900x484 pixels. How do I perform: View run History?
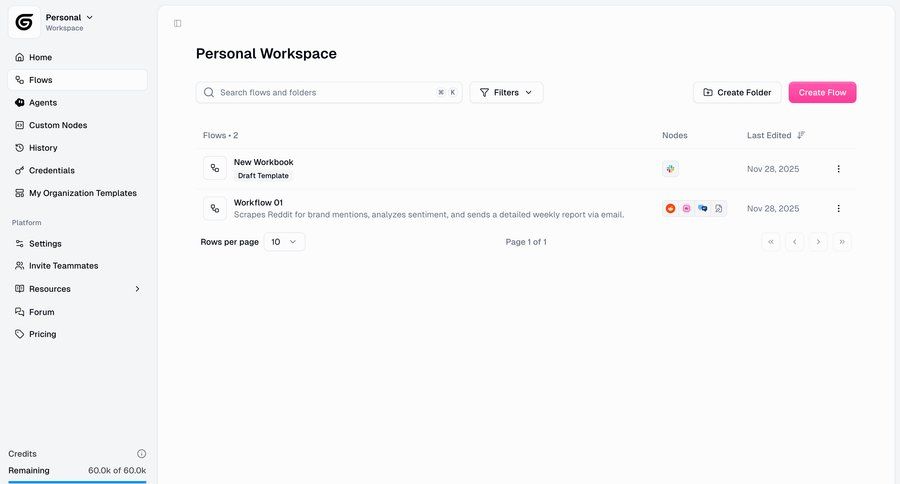(77, 148)
